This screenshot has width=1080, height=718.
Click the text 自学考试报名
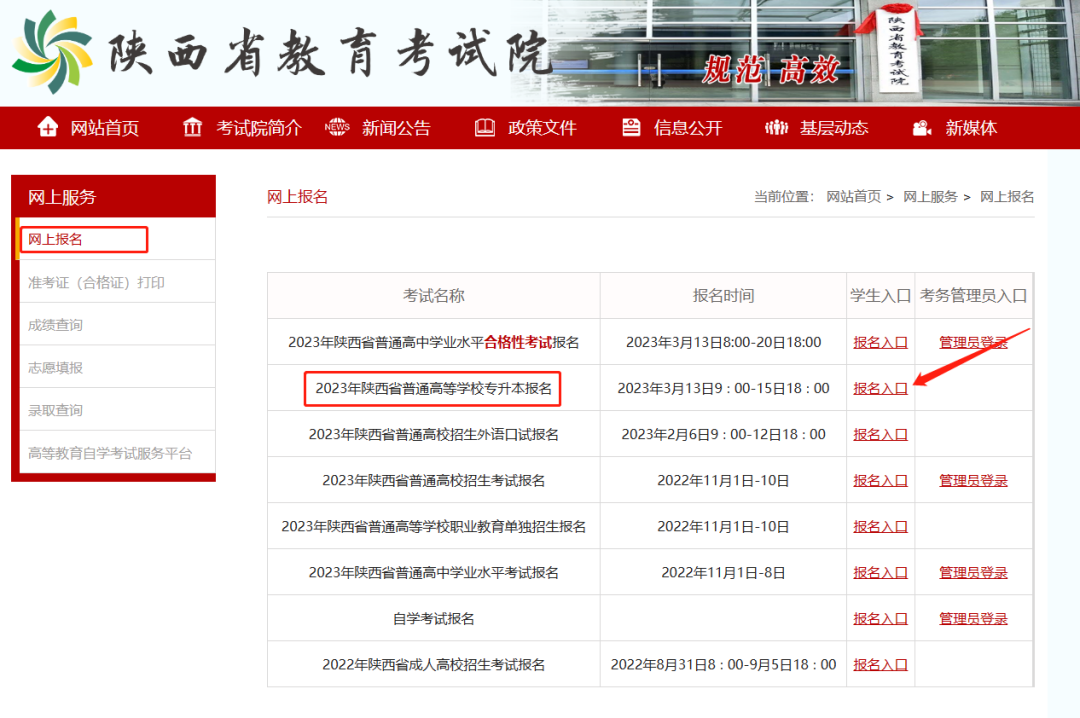point(433,619)
